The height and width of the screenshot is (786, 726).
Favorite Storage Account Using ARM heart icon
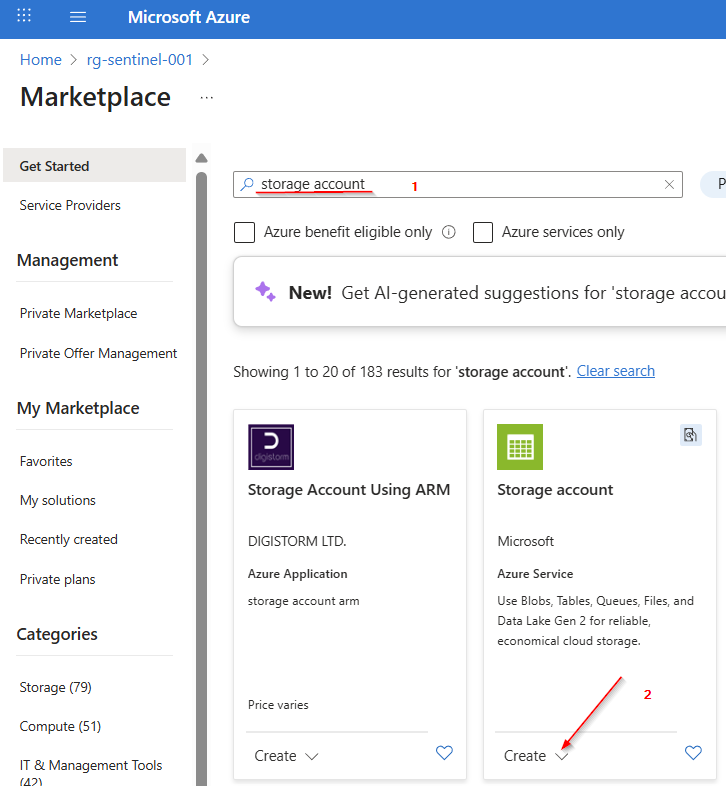coord(444,754)
